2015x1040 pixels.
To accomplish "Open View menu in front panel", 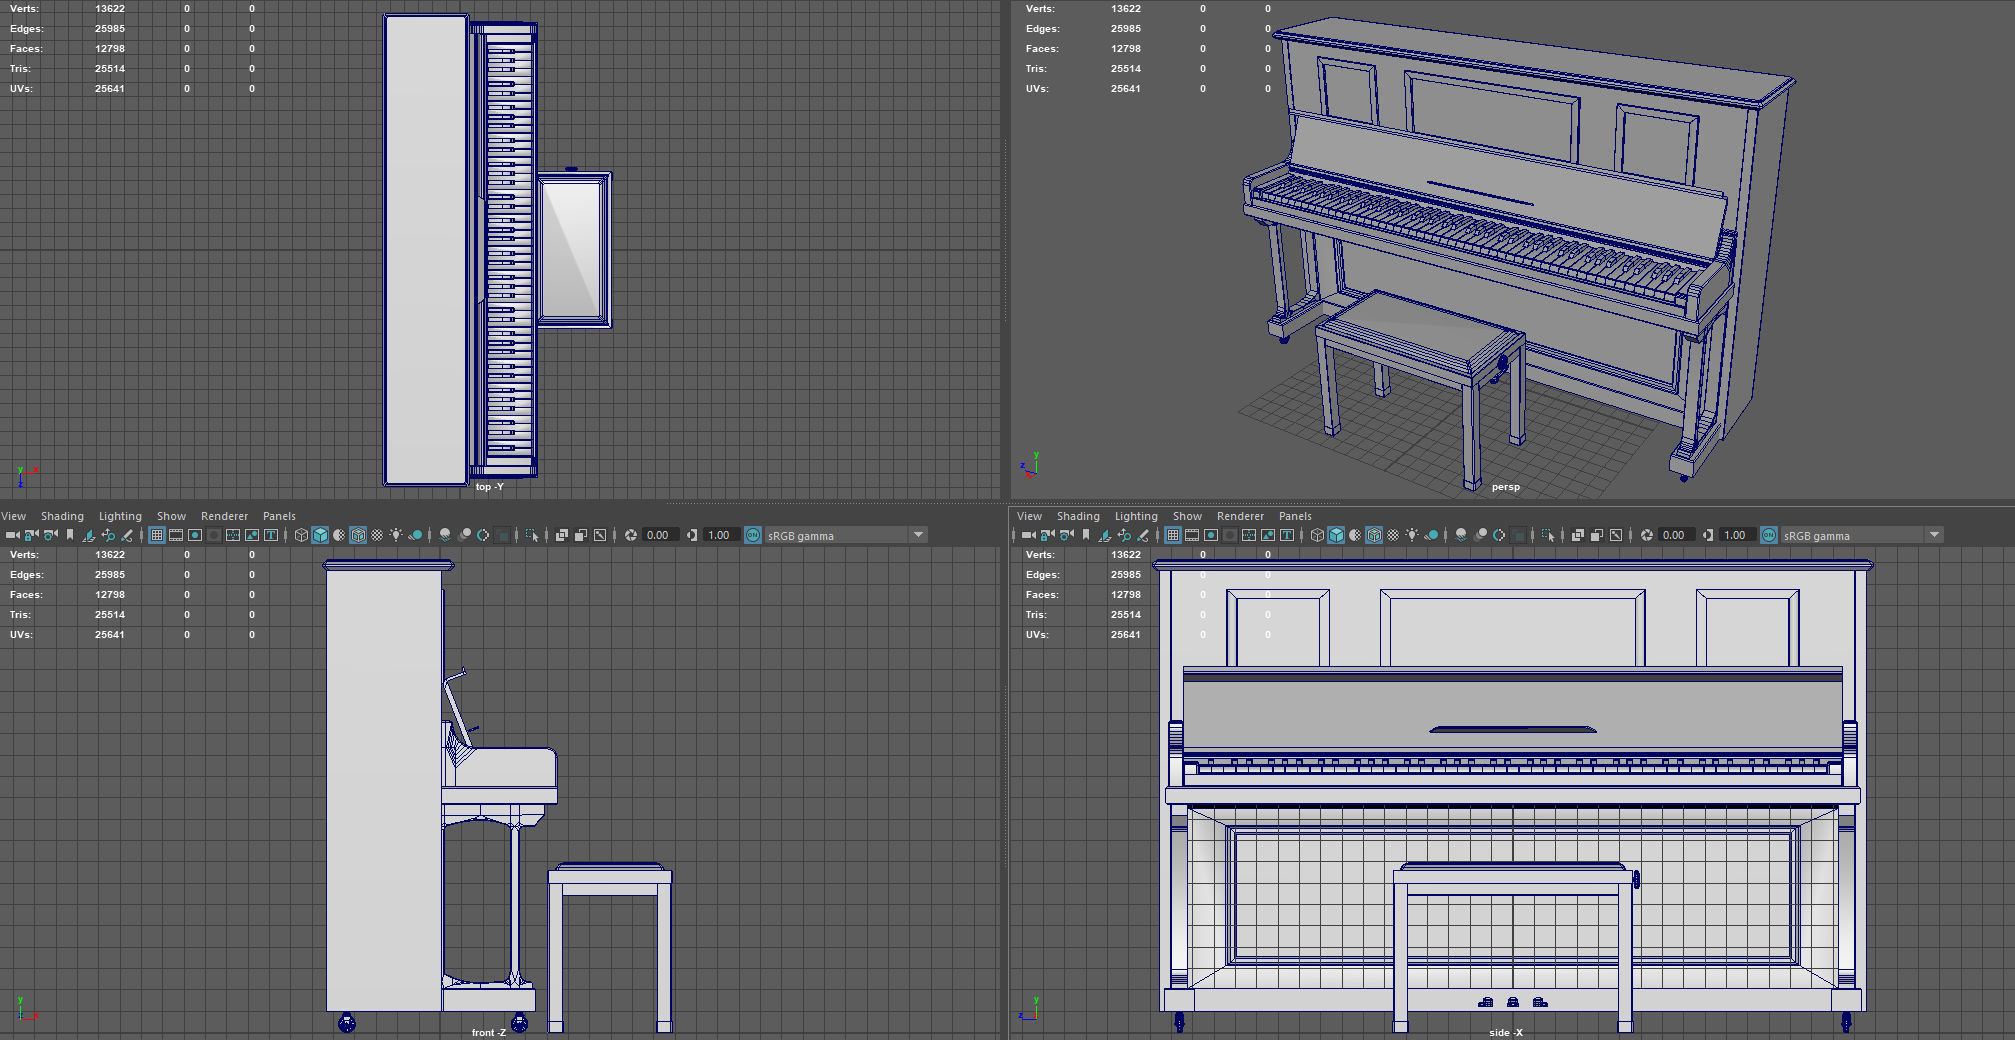I will click(13, 516).
